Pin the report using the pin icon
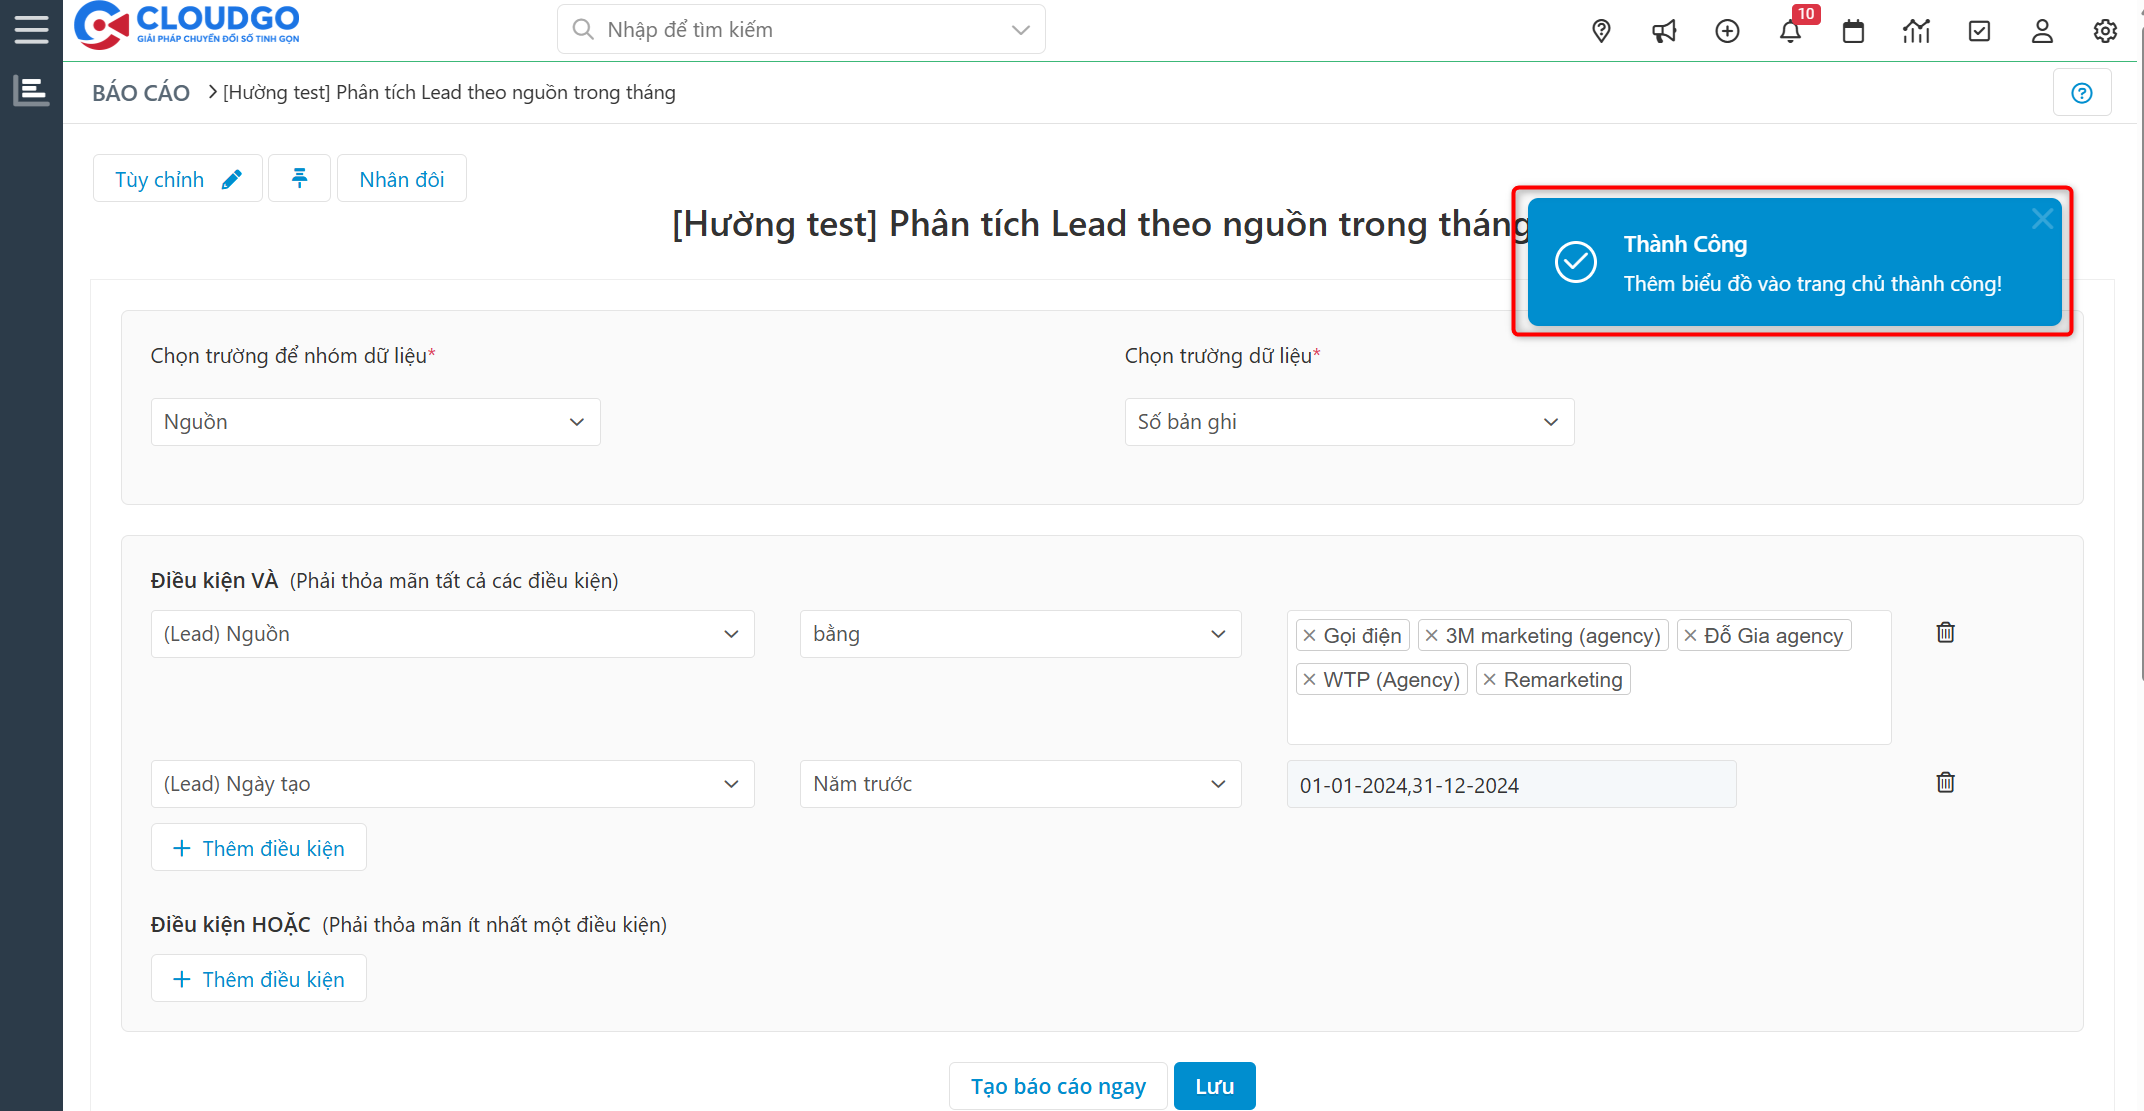Viewport: 2144px width, 1111px height. 299,178
